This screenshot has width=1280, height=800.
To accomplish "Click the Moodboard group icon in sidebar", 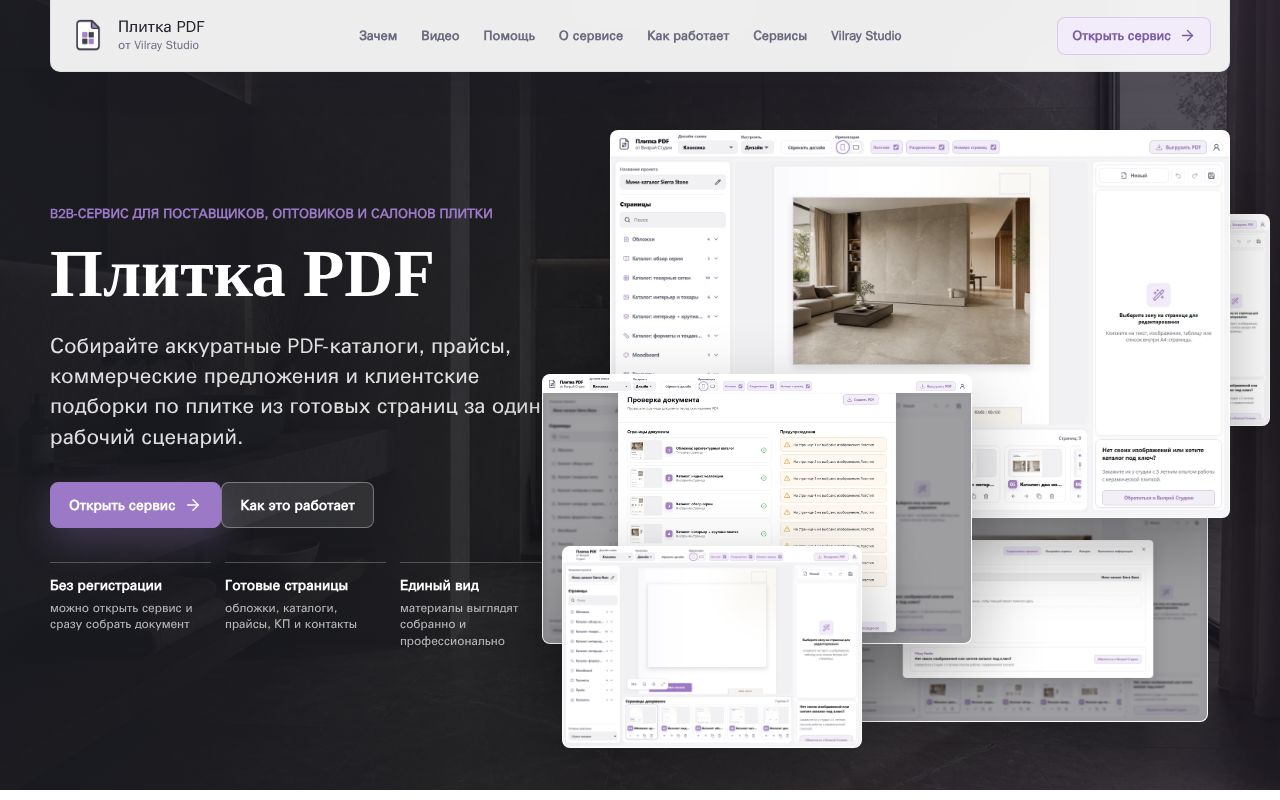I will coord(626,355).
